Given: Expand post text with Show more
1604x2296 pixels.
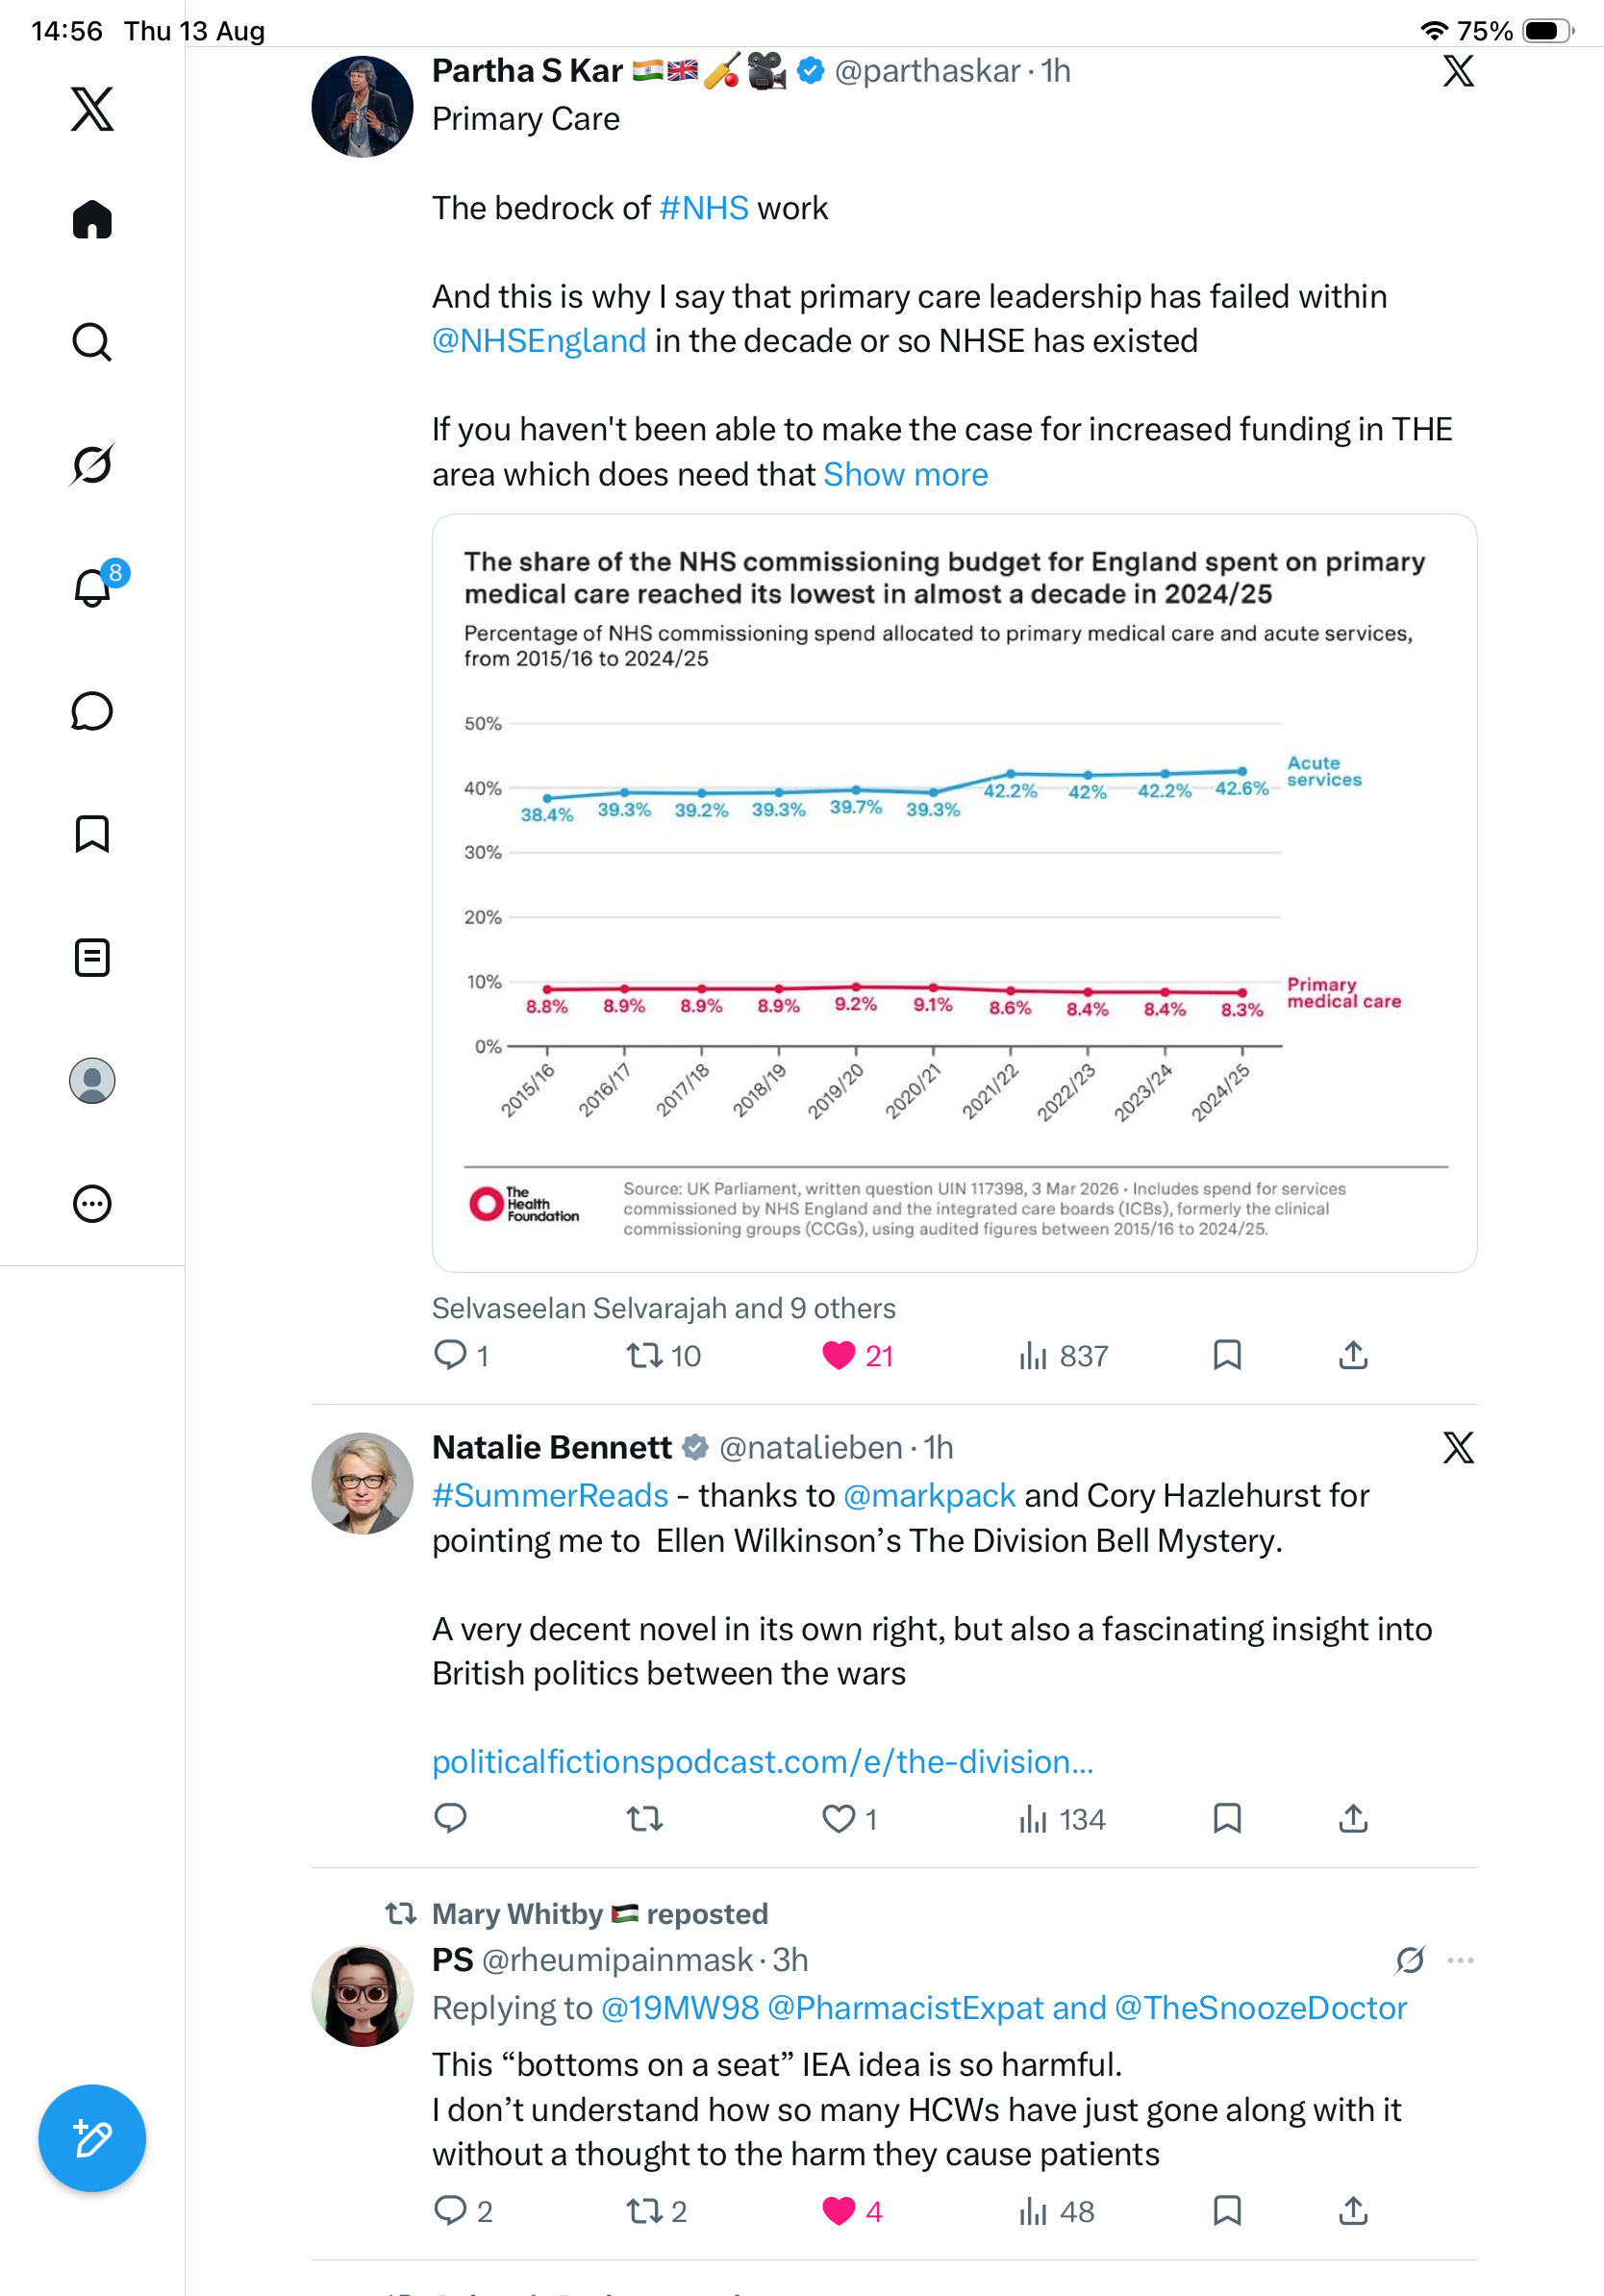Looking at the screenshot, I should tap(905, 474).
